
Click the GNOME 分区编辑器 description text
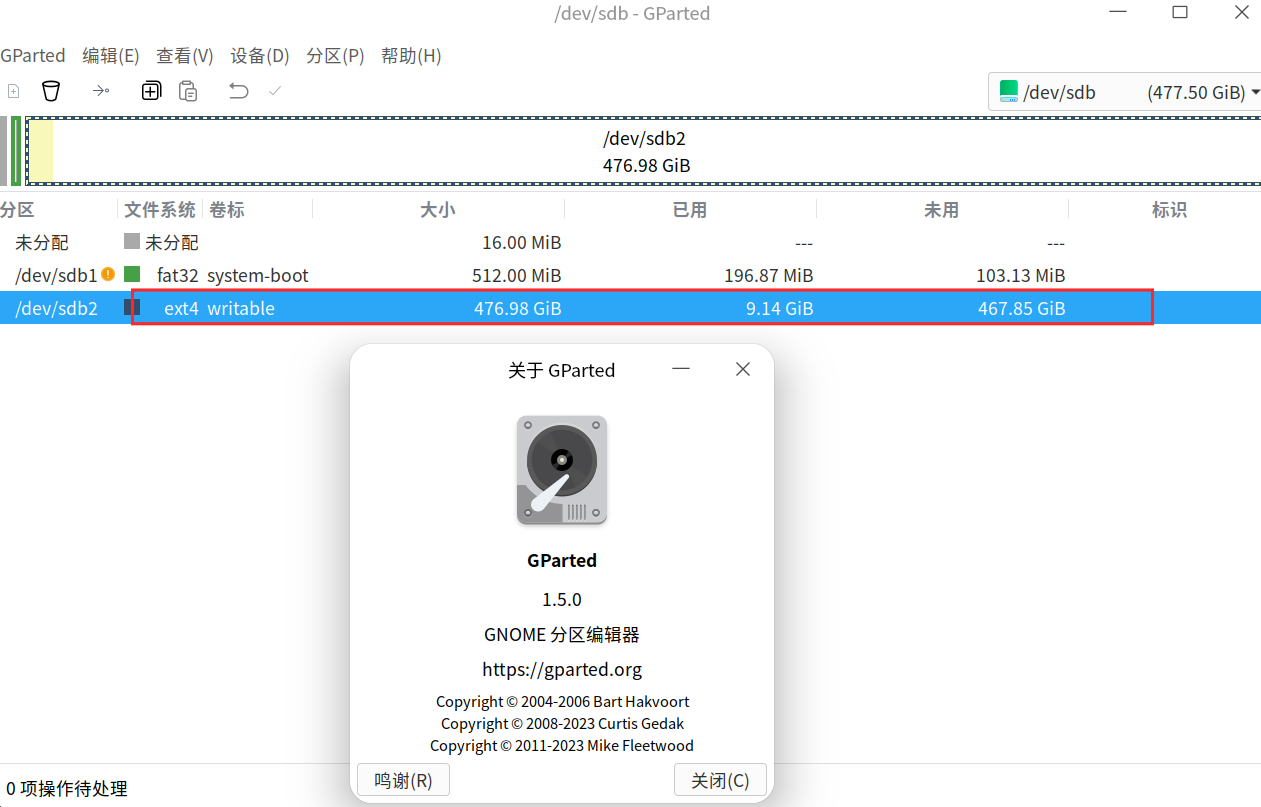coord(562,634)
